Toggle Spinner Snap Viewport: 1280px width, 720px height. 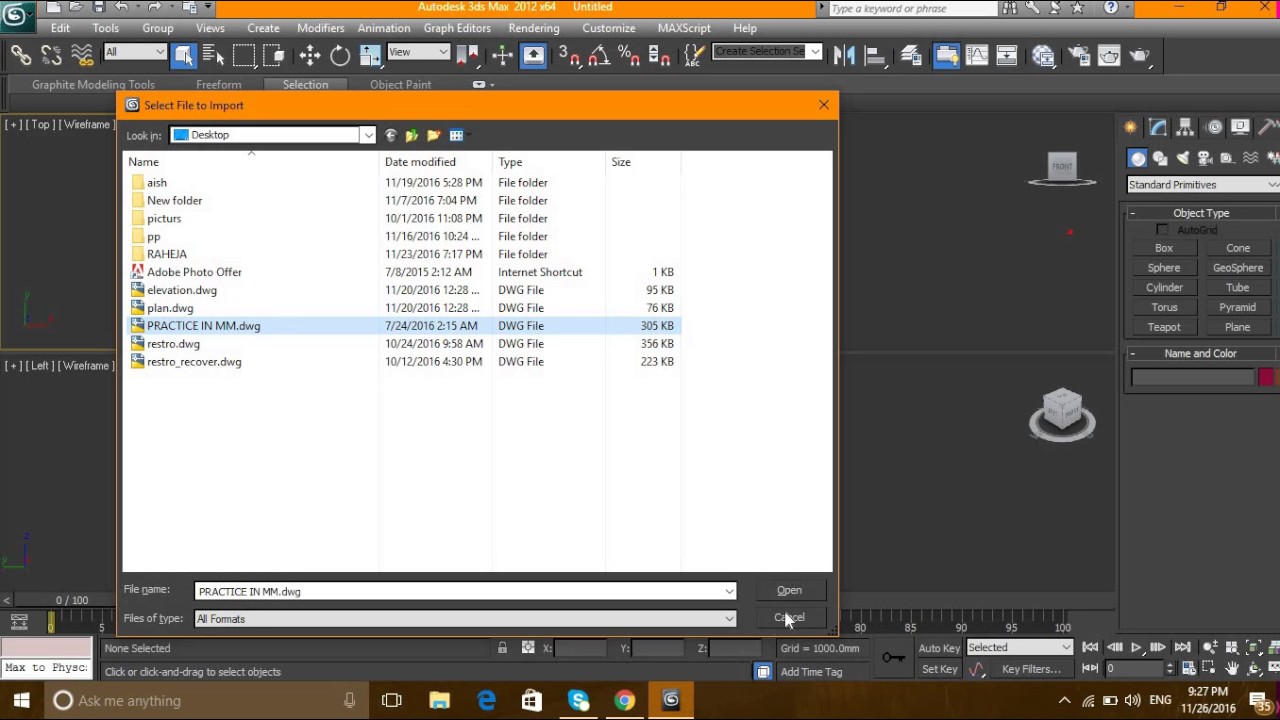pos(659,55)
